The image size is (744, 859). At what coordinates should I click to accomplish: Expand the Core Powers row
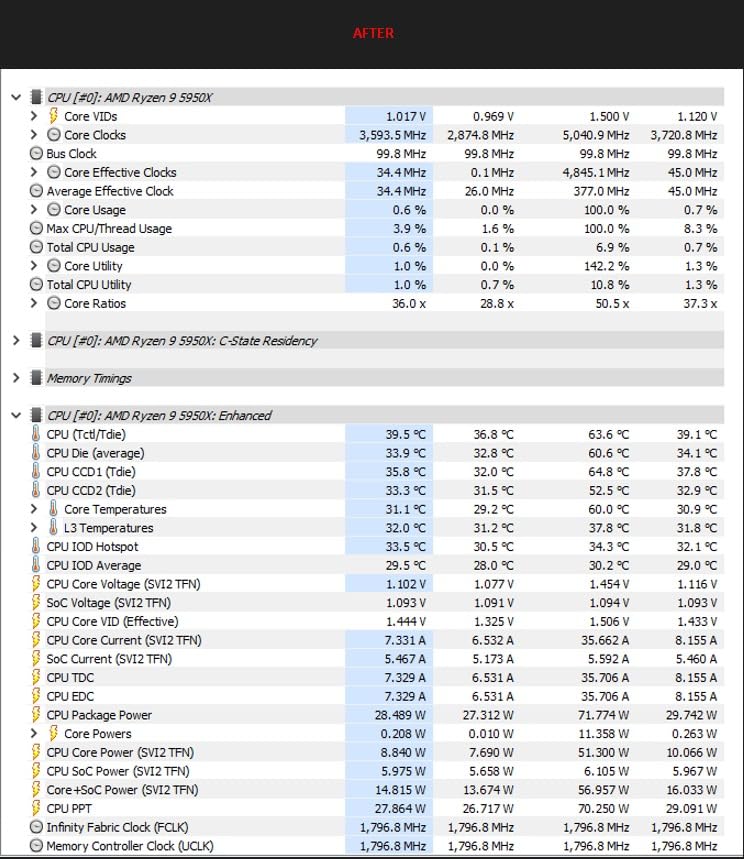point(34,734)
